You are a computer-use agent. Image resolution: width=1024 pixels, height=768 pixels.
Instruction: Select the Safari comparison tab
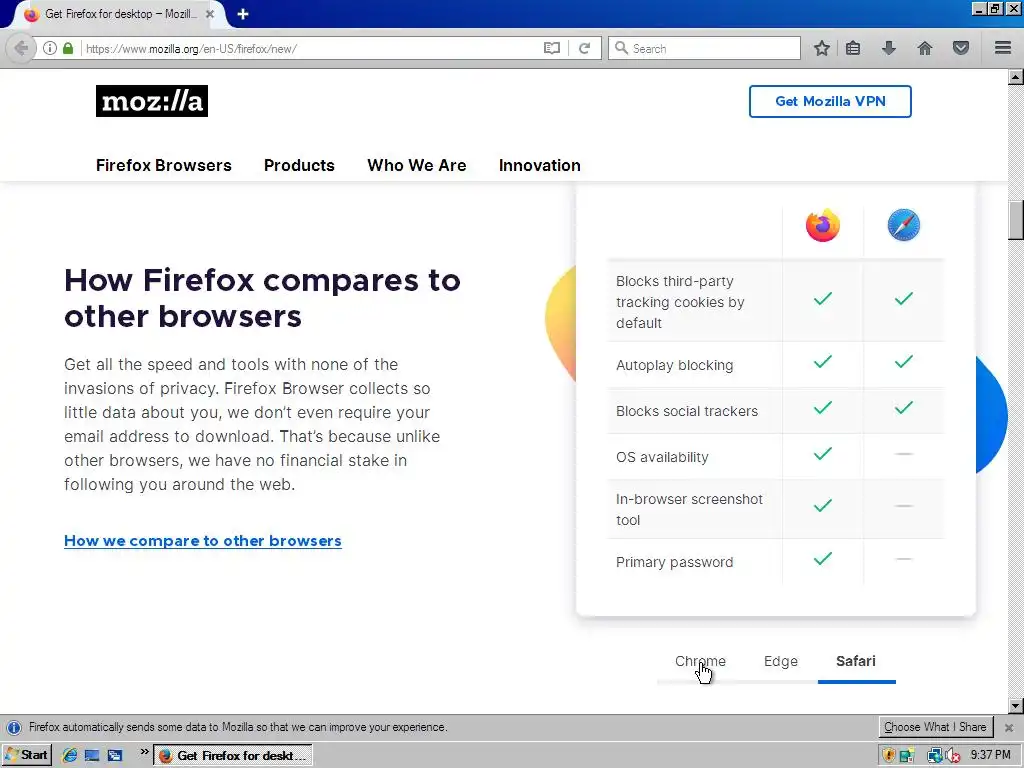click(856, 661)
